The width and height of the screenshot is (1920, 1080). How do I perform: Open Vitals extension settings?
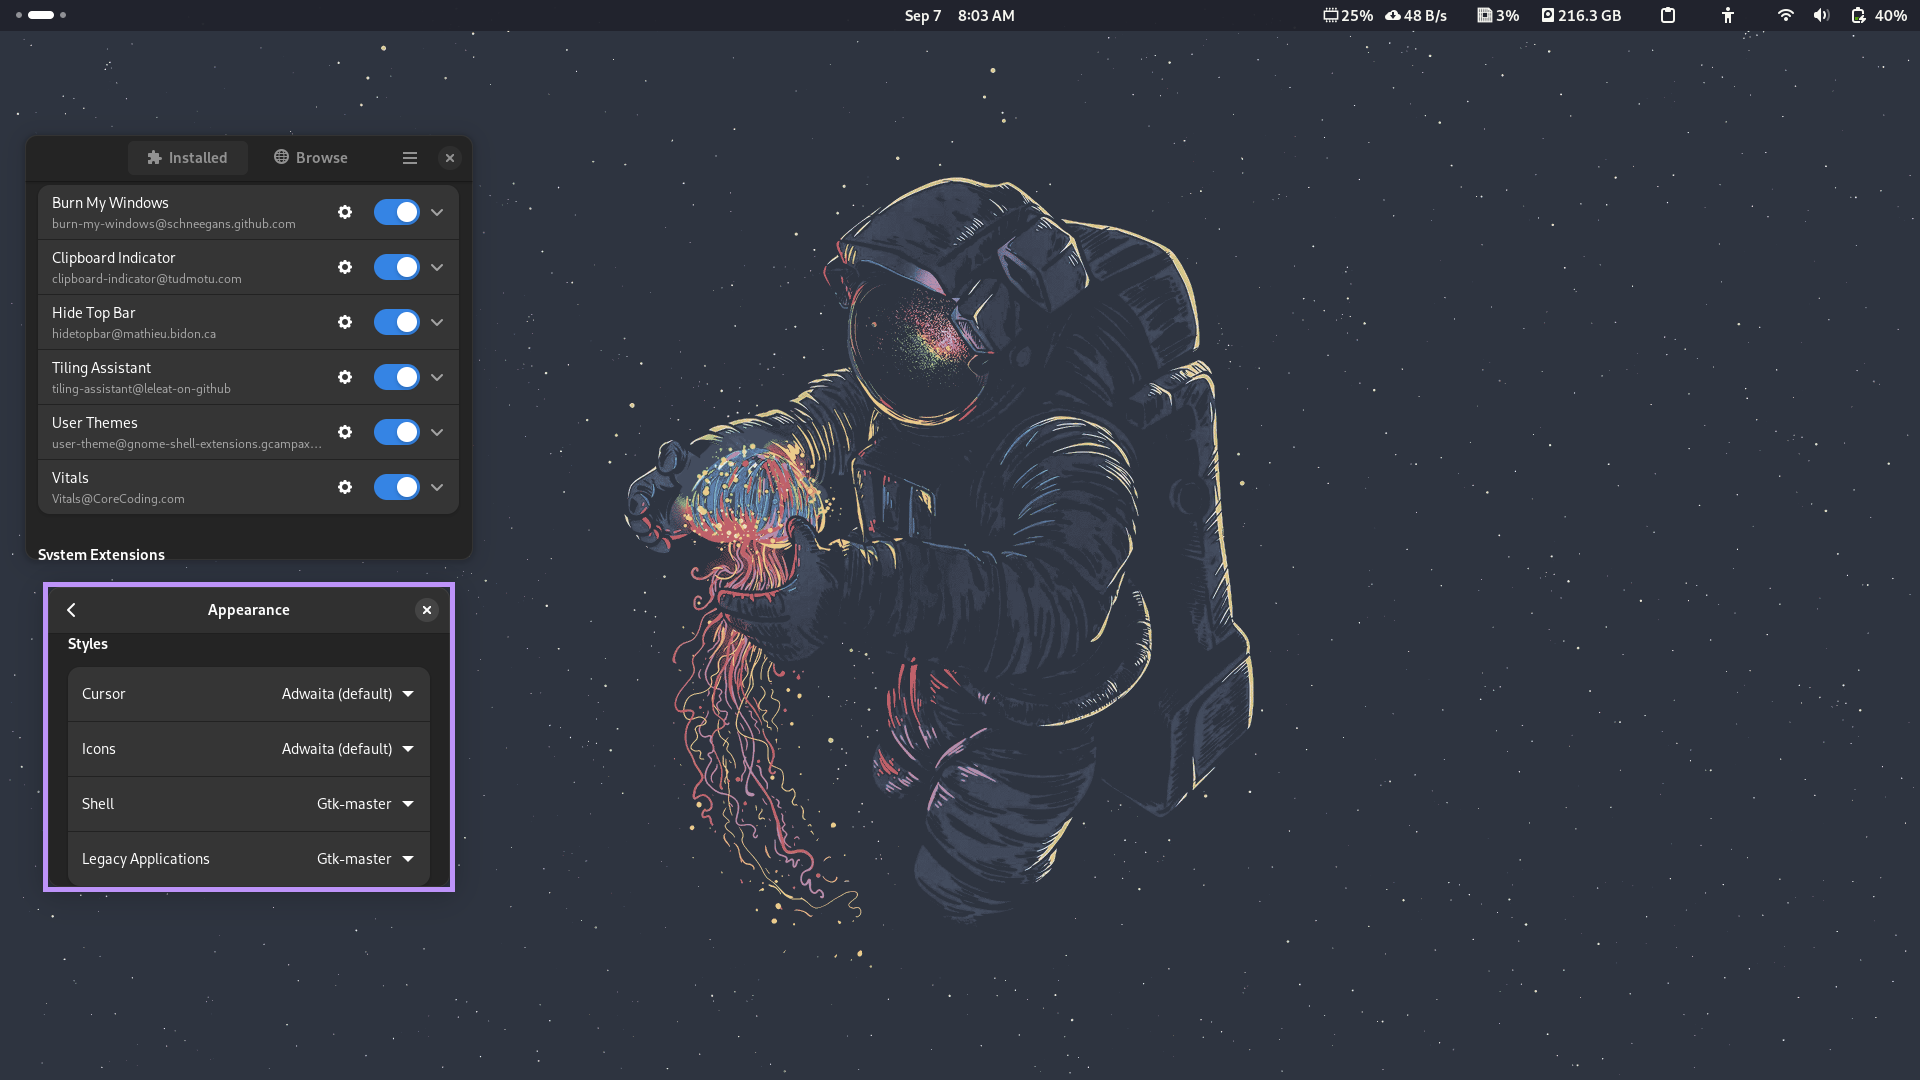(x=344, y=487)
